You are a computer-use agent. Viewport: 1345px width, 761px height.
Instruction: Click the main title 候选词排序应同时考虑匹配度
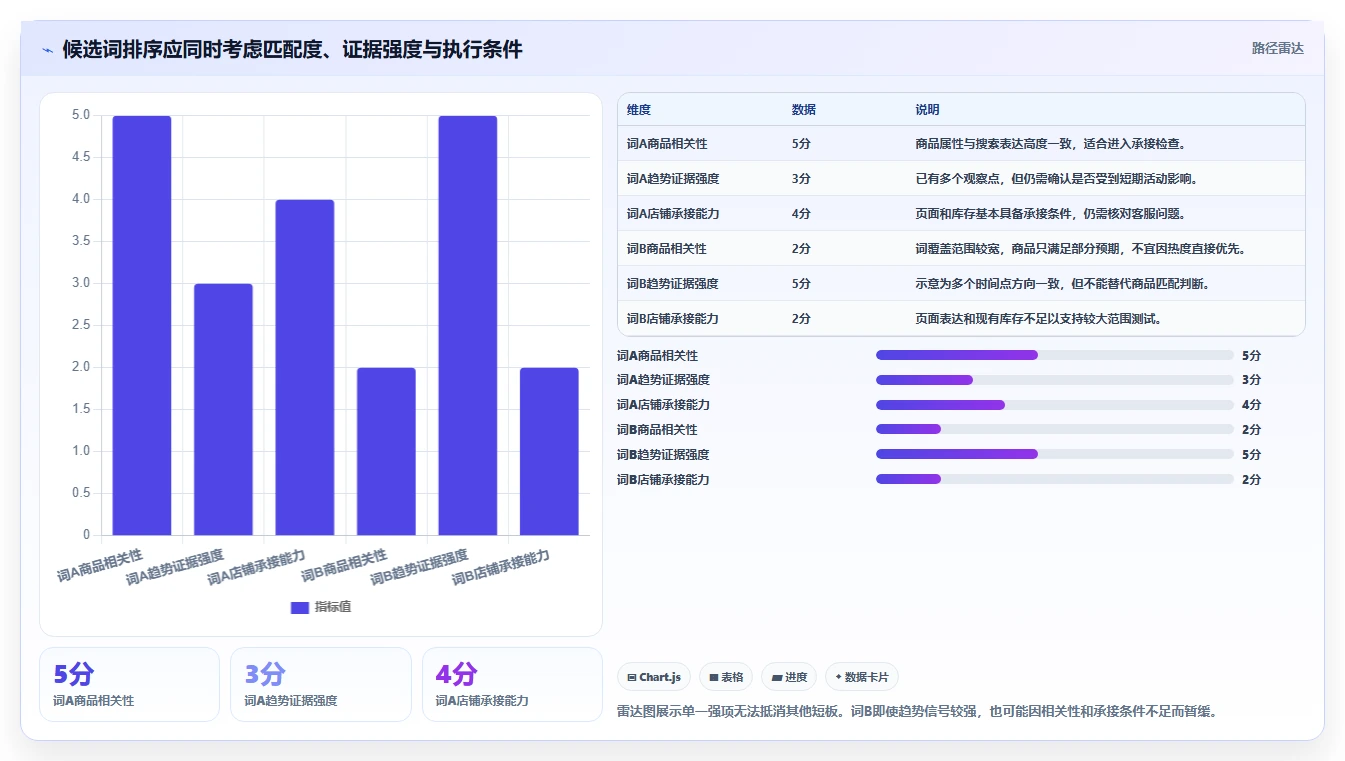pos(292,49)
